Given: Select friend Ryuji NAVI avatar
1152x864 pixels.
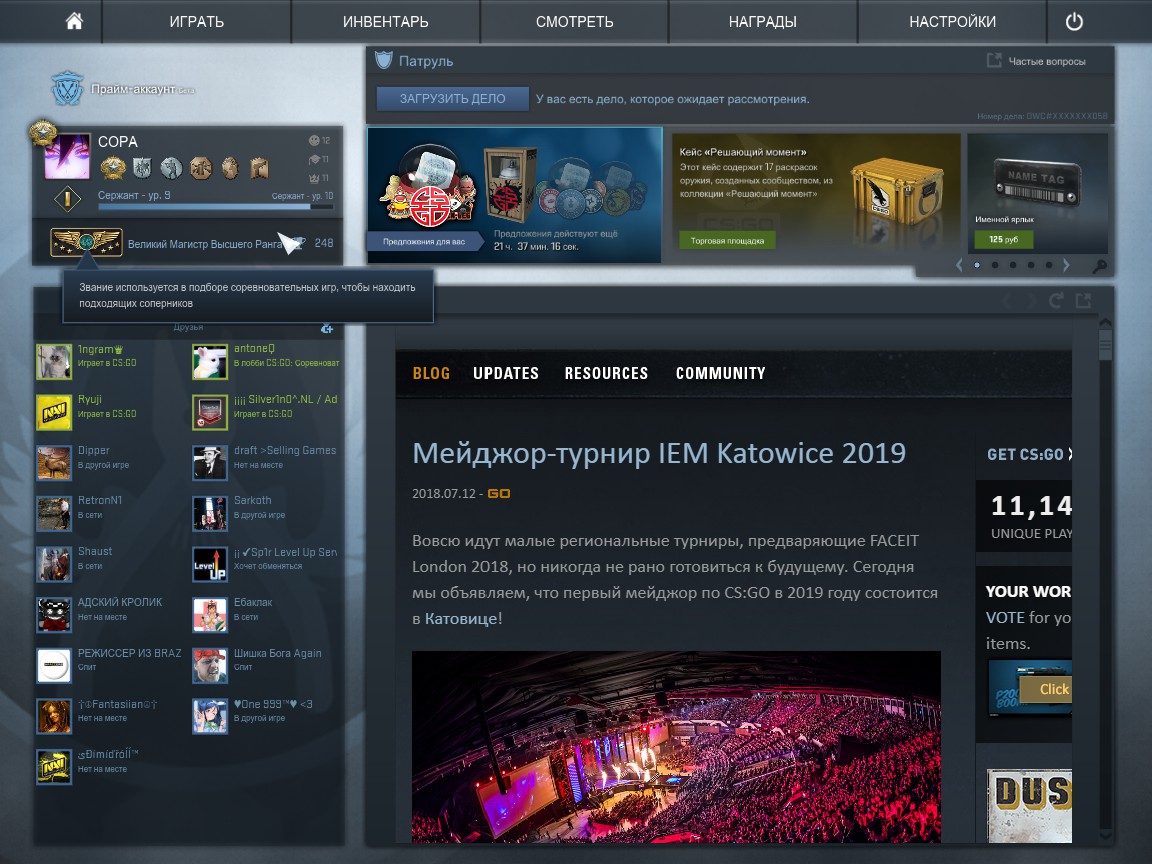Looking at the screenshot, I should coord(54,412).
